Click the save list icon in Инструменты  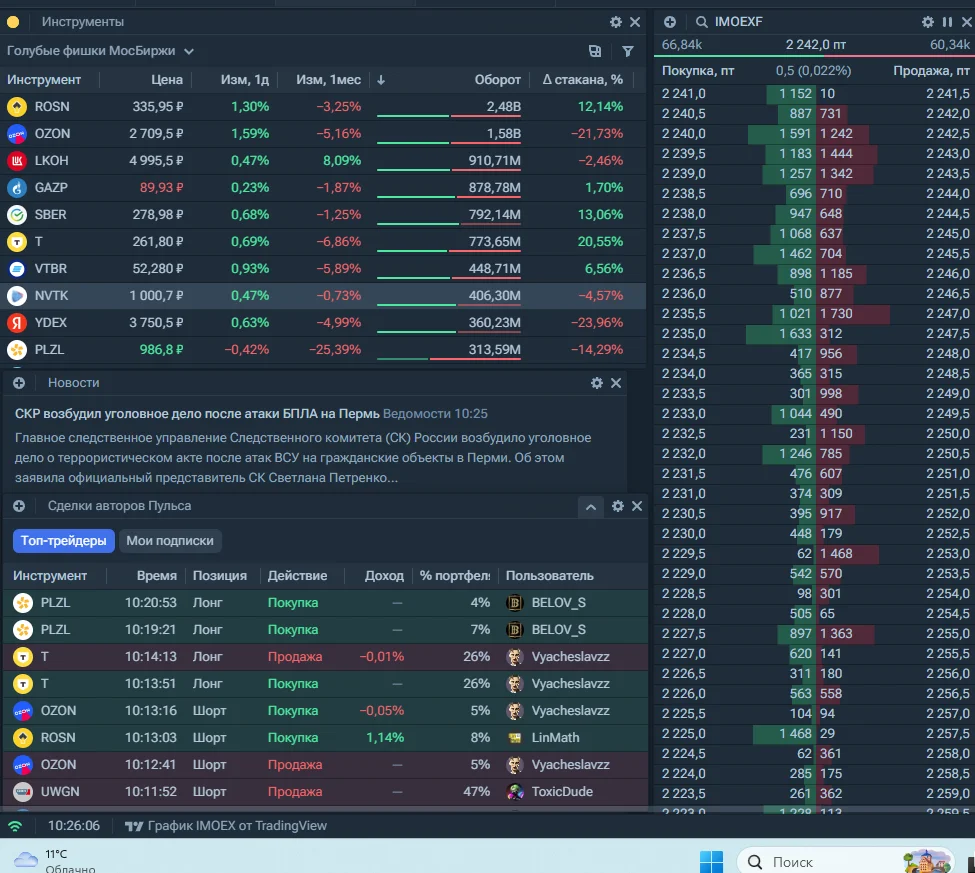click(x=595, y=51)
